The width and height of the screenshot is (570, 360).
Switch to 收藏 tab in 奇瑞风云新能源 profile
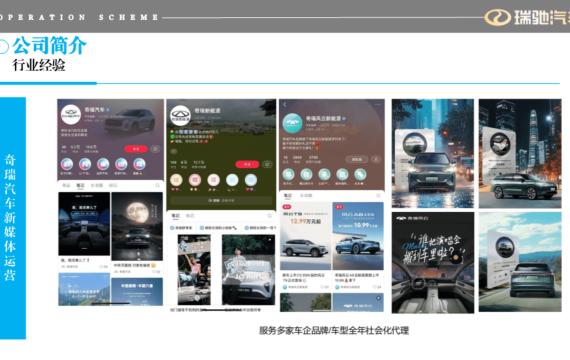[x=306, y=196]
